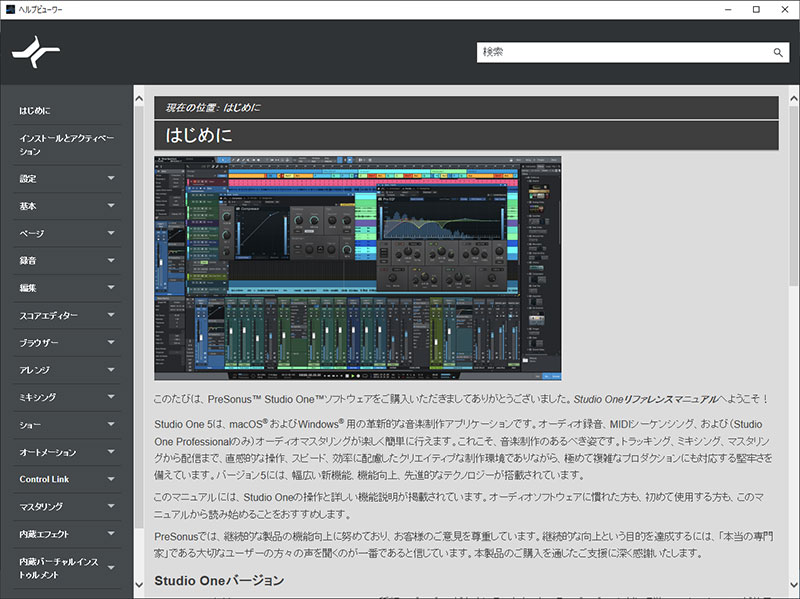Open the ショー sidebar section
This screenshot has height=599, width=800.
point(30,425)
